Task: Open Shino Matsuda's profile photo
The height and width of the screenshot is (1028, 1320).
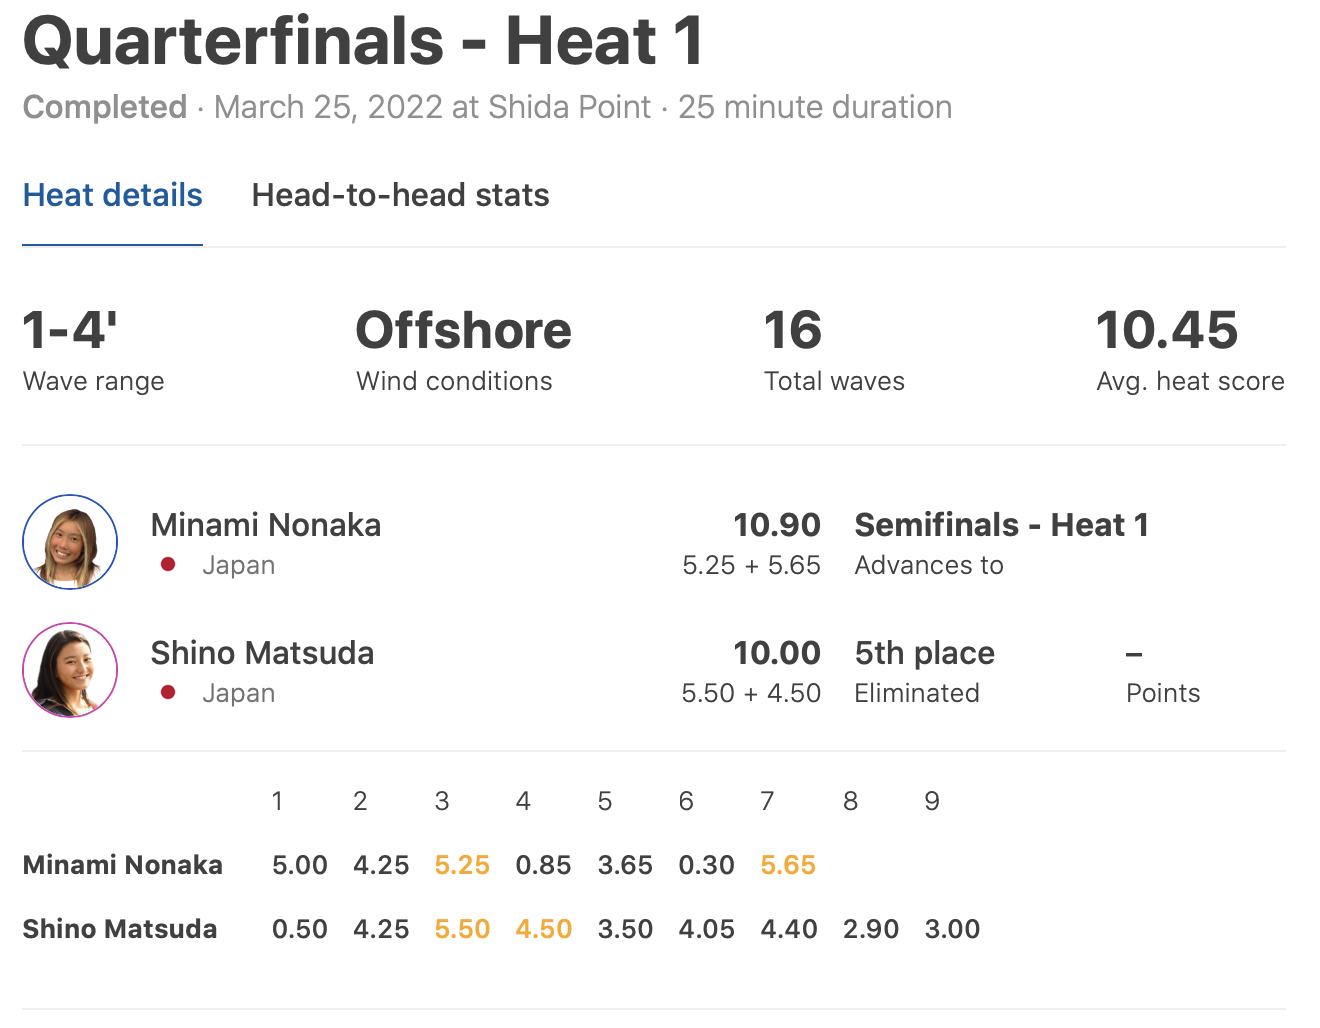Action: pos(70,670)
